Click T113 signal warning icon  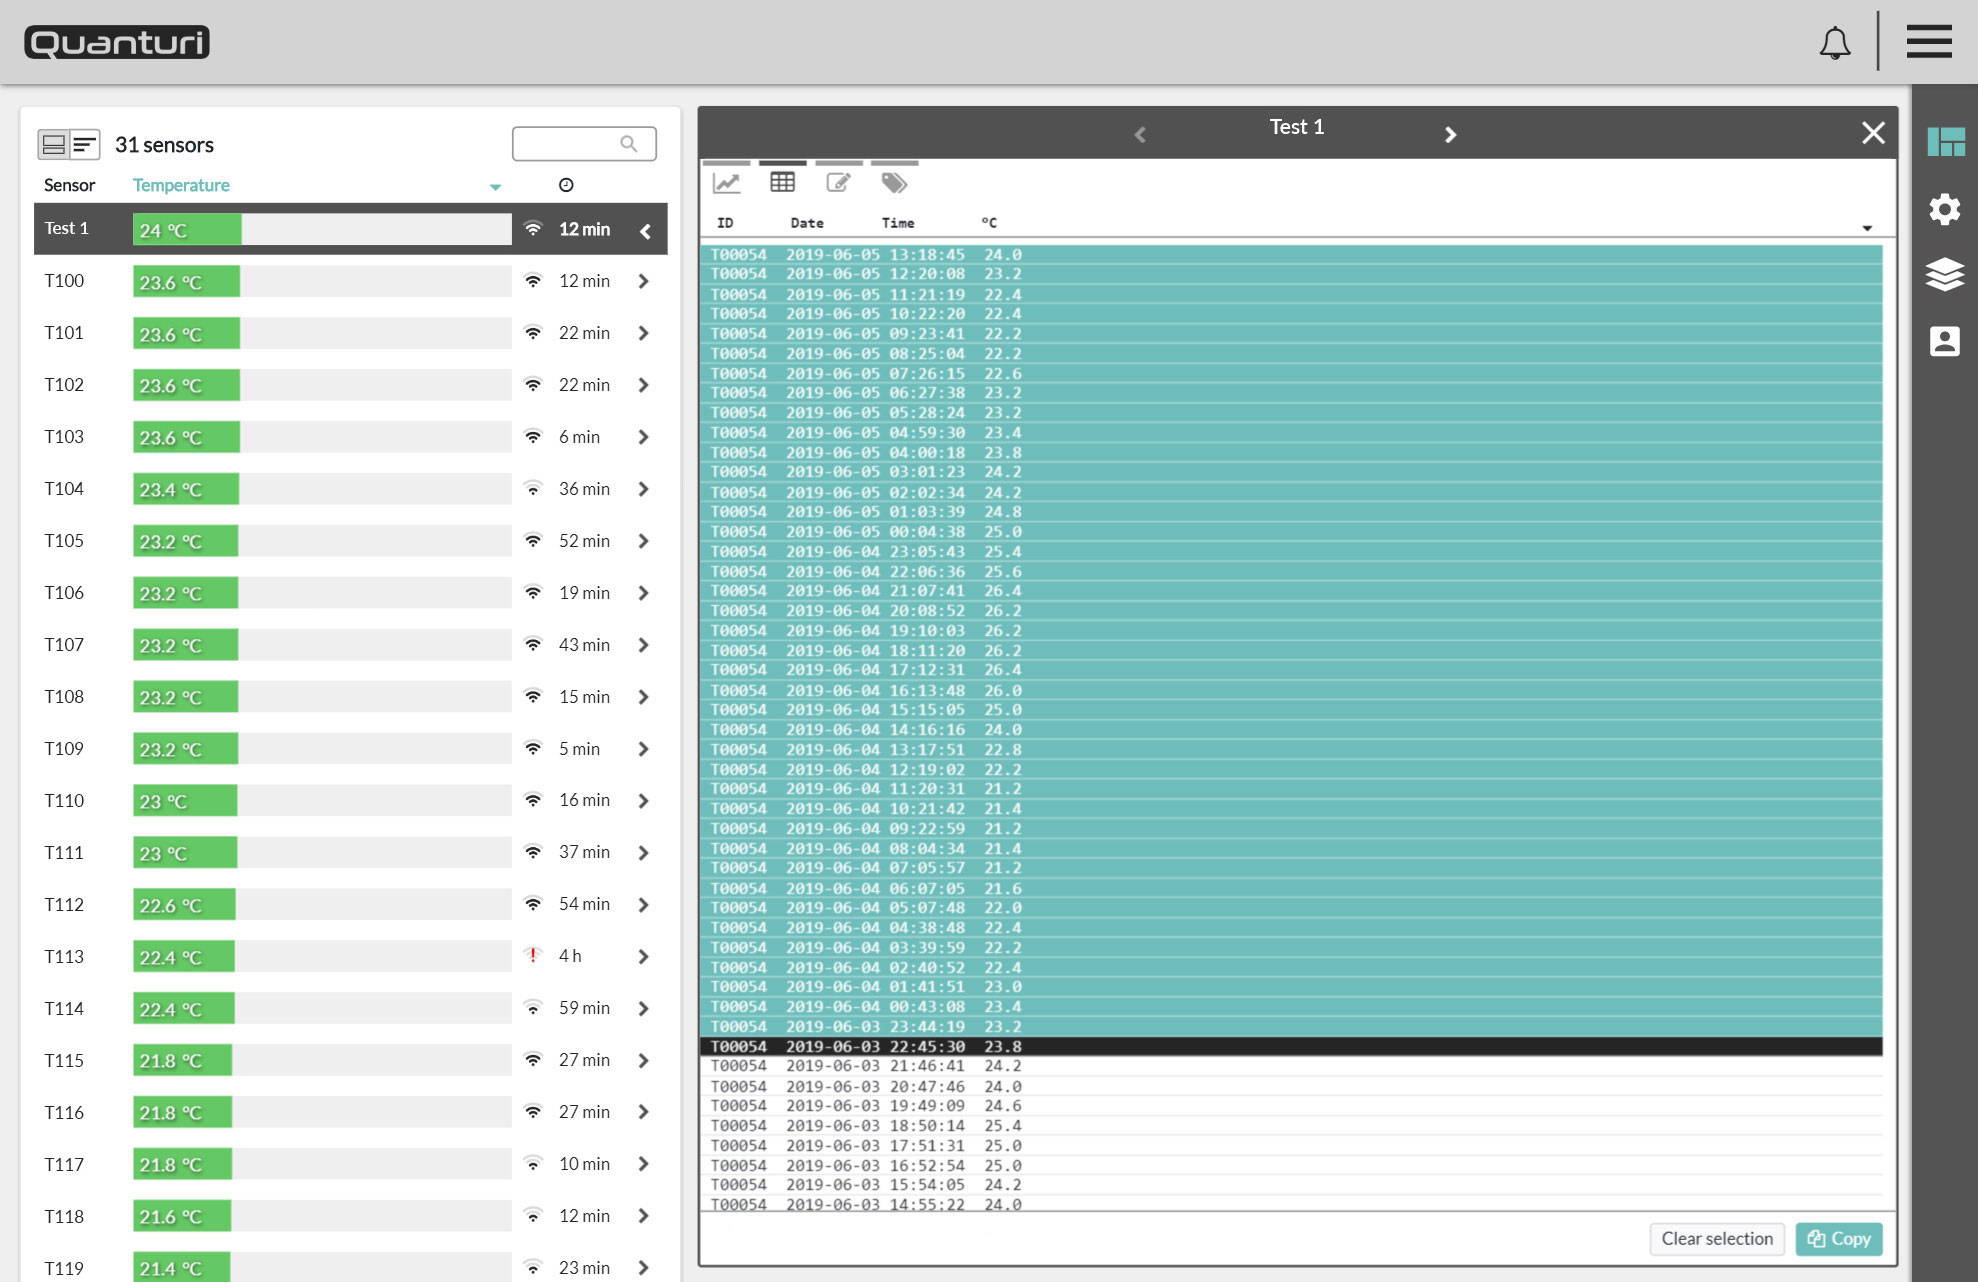tap(533, 955)
